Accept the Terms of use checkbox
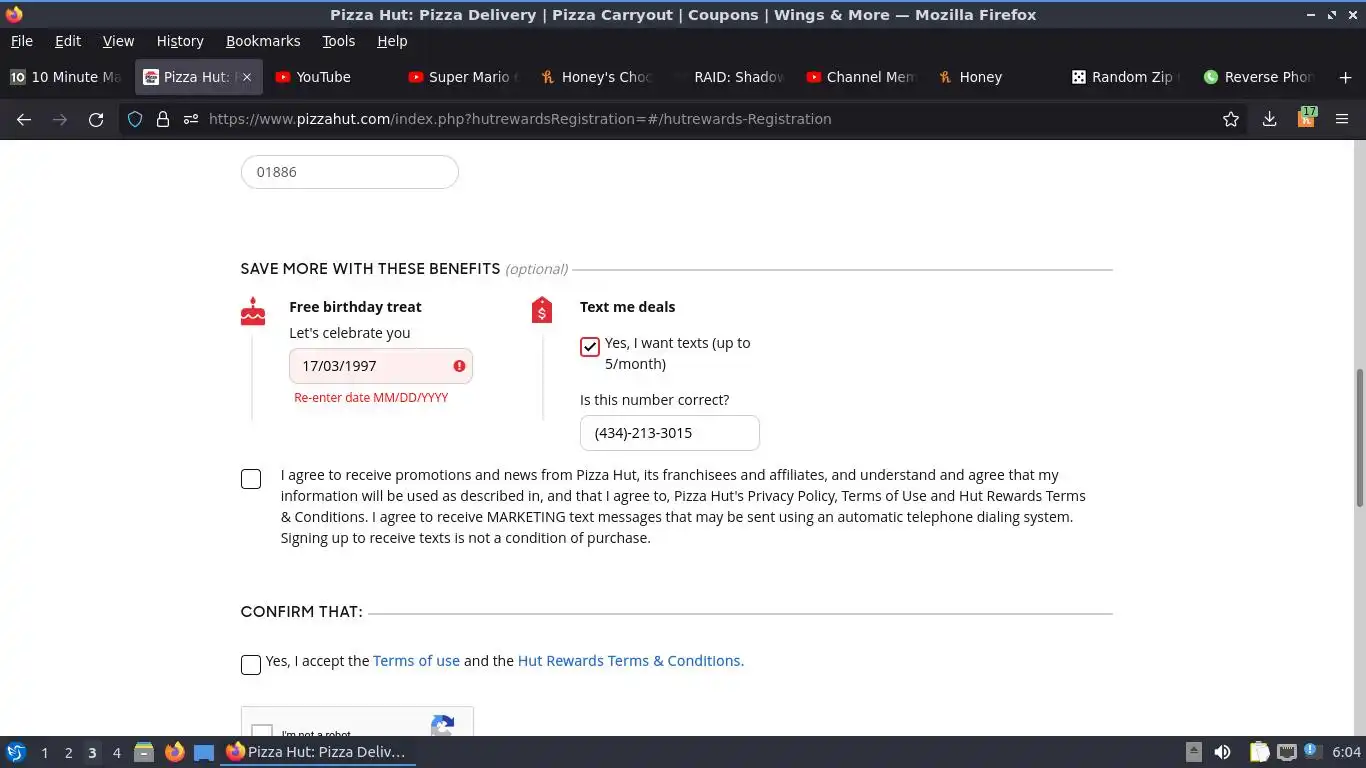Image resolution: width=1366 pixels, height=768 pixels. click(251, 665)
